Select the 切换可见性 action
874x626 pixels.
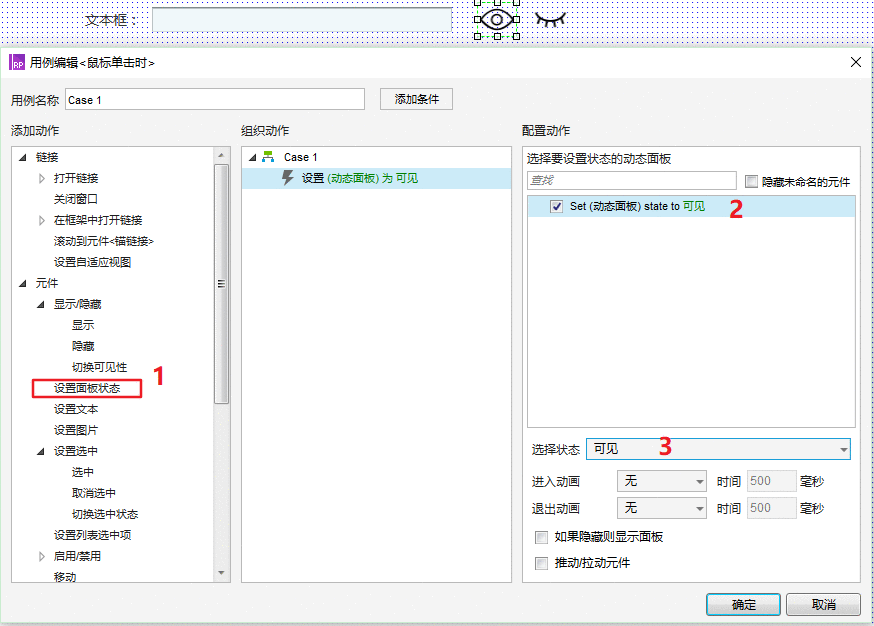tap(99, 367)
